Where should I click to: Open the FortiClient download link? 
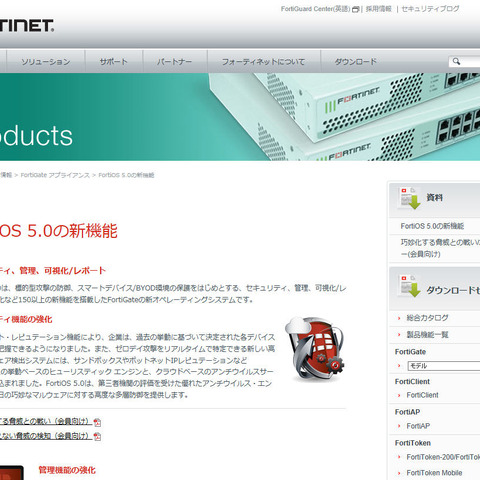point(422,395)
